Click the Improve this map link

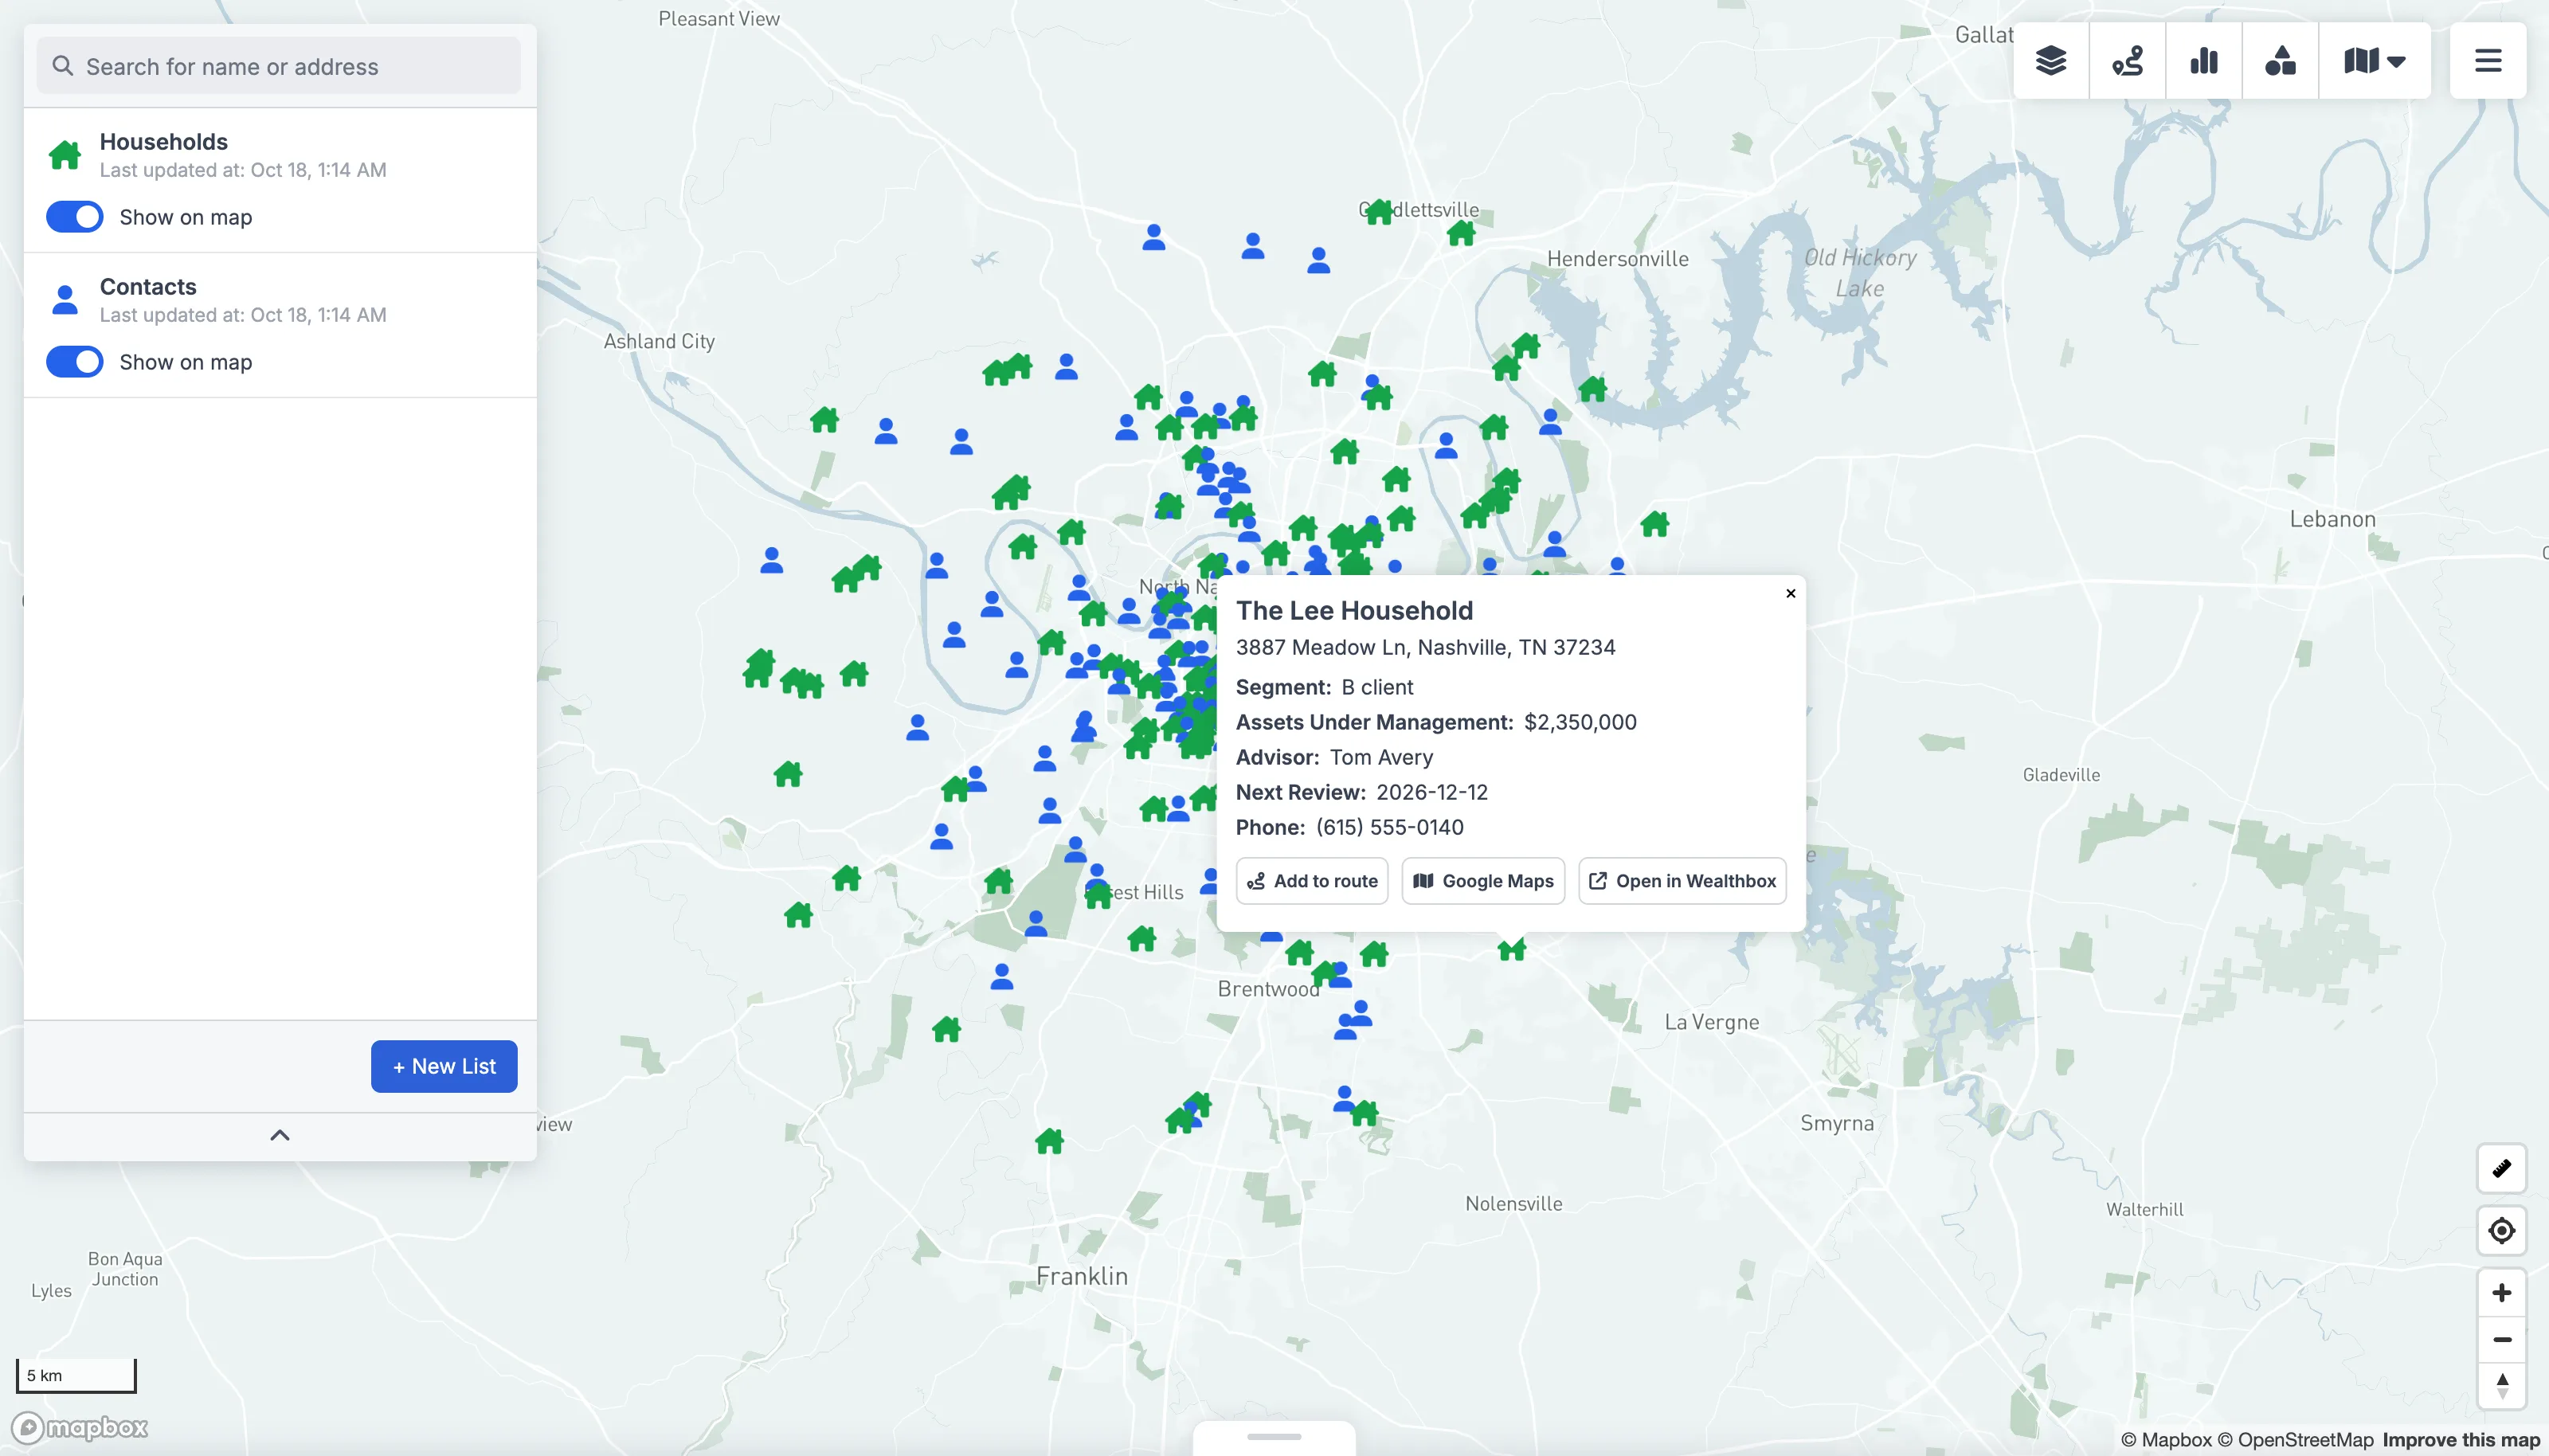pos(2460,1440)
